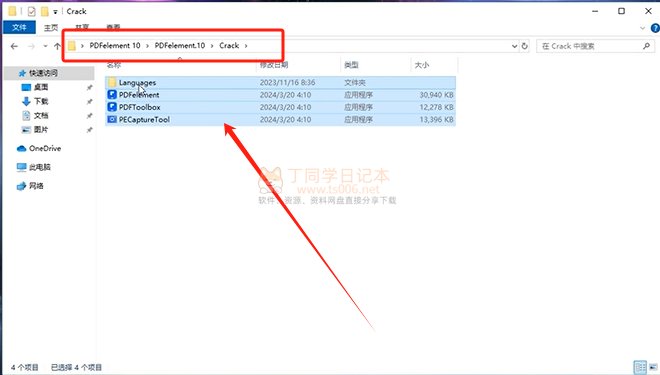660x375 pixels.
Task: Select the PDFelement application icon
Action: click(112, 94)
